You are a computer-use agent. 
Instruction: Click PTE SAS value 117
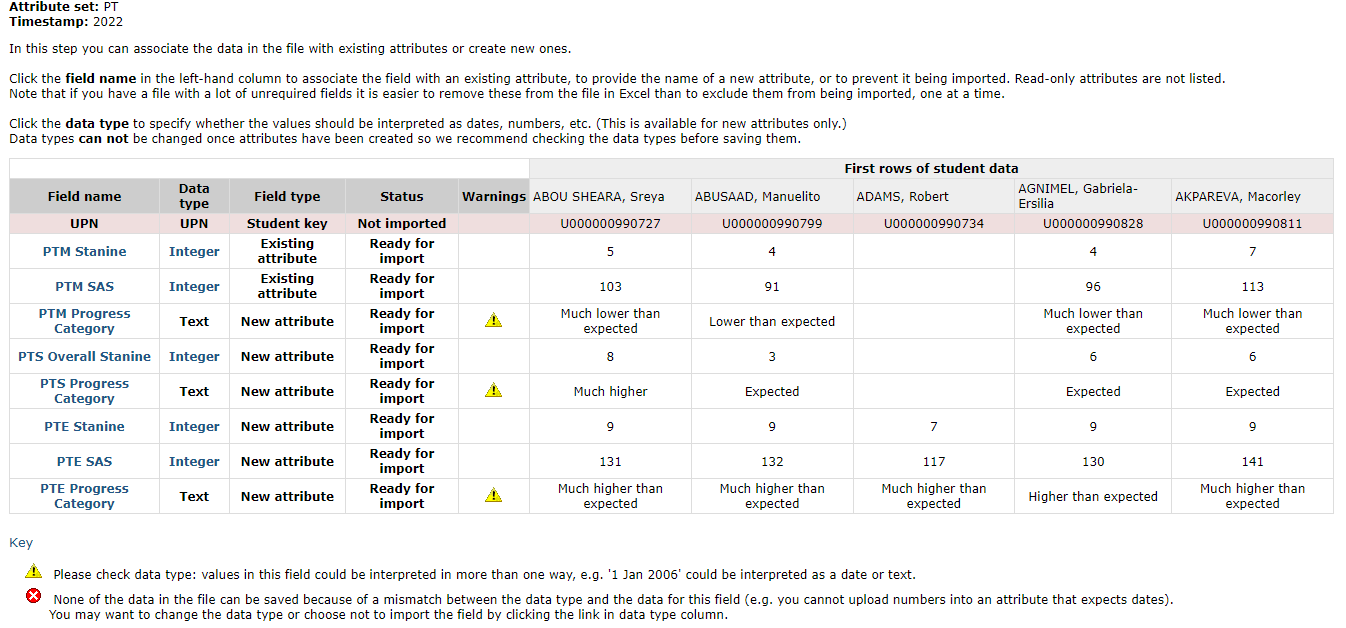tap(933, 461)
